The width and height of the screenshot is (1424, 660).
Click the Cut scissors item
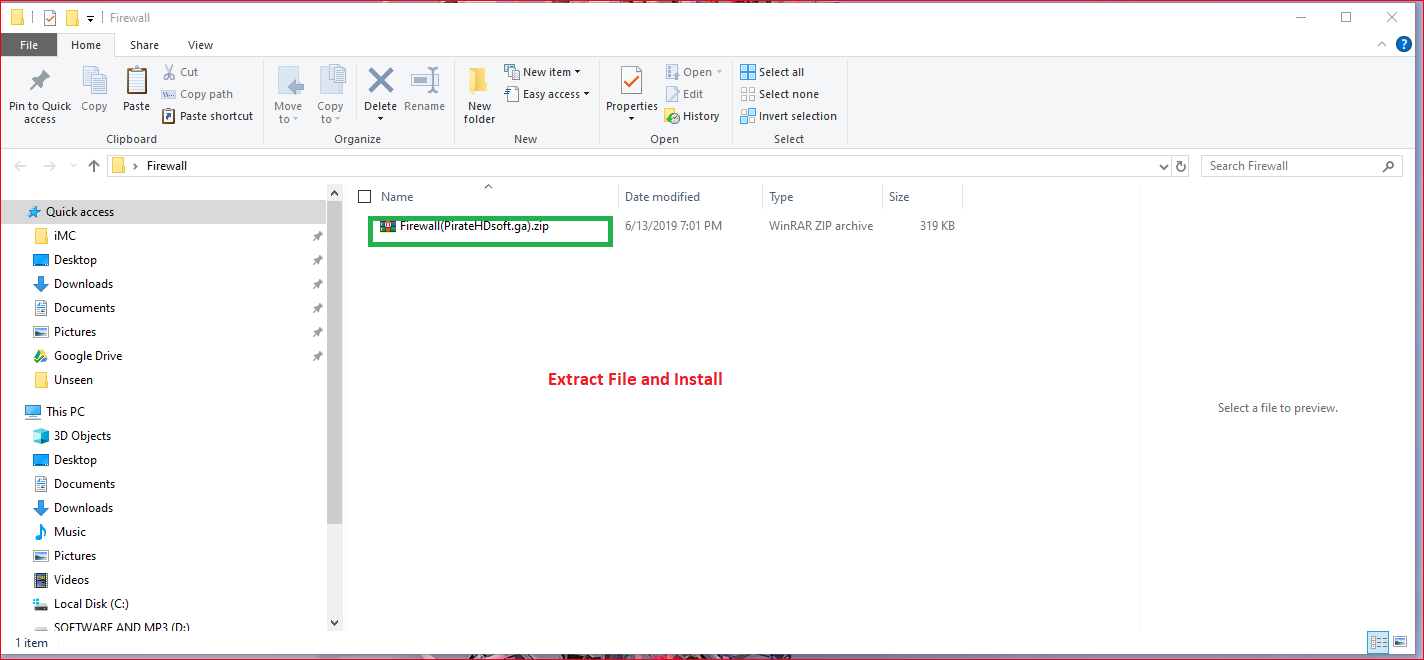(180, 72)
